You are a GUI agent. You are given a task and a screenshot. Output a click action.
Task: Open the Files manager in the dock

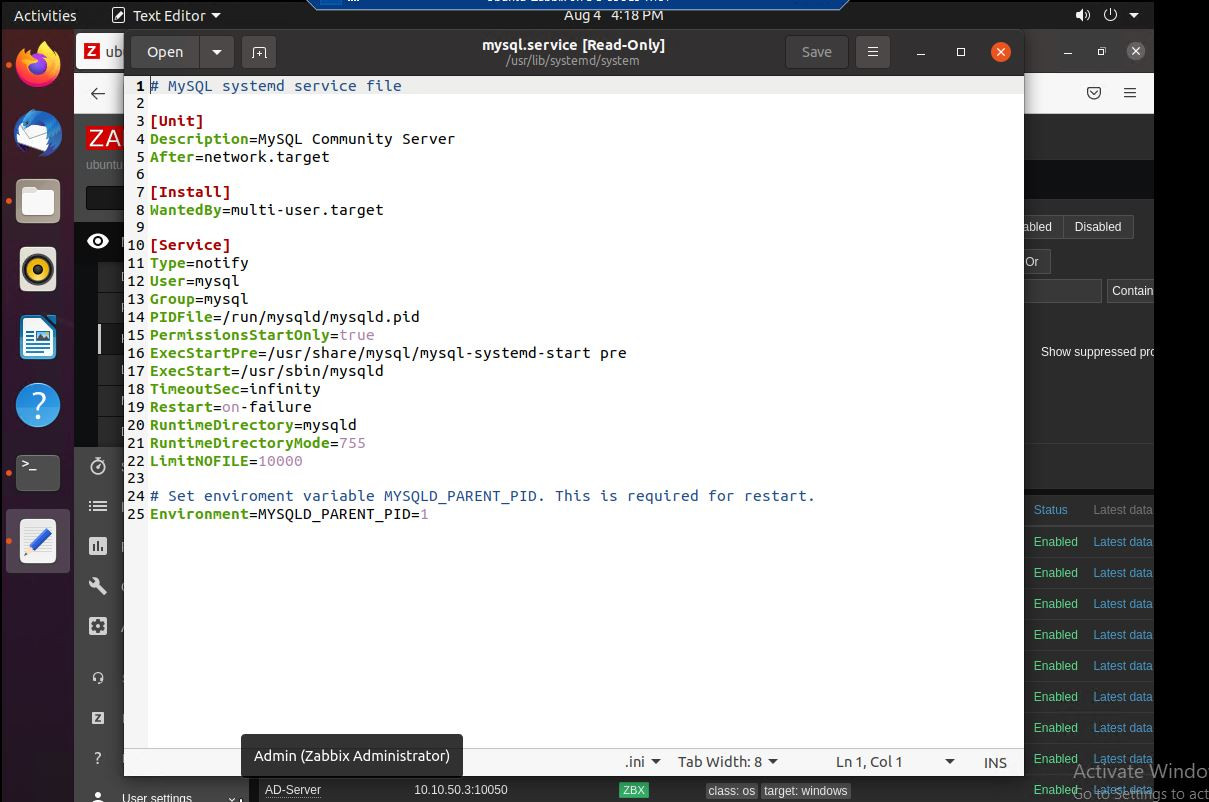[x=38, y=202]
